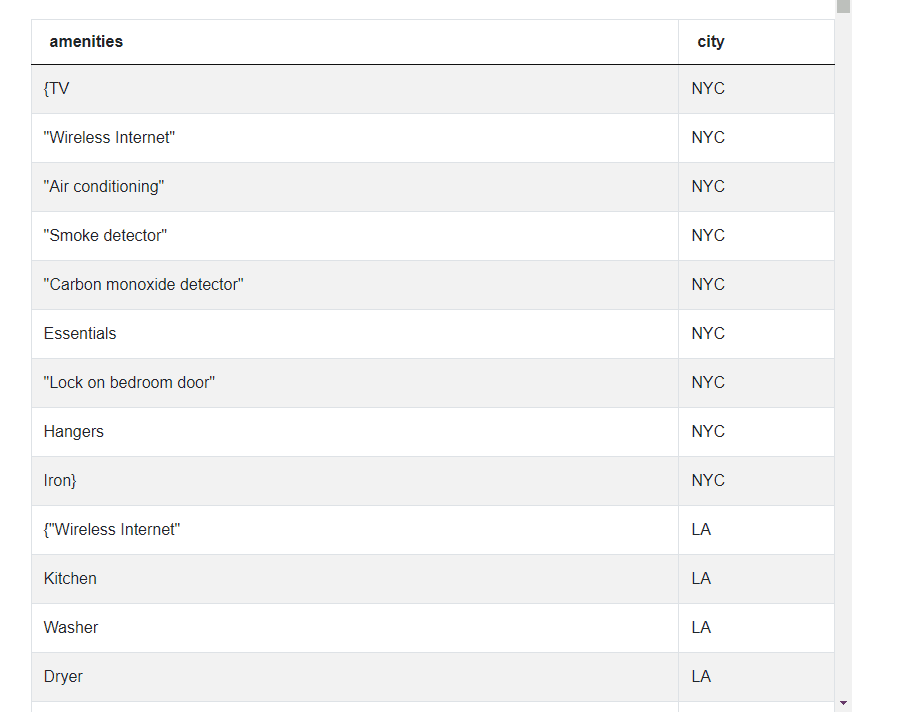This screenshot has width=900, height=712.
Task: Click the amenities column header
Action: [x=86, y=41]
